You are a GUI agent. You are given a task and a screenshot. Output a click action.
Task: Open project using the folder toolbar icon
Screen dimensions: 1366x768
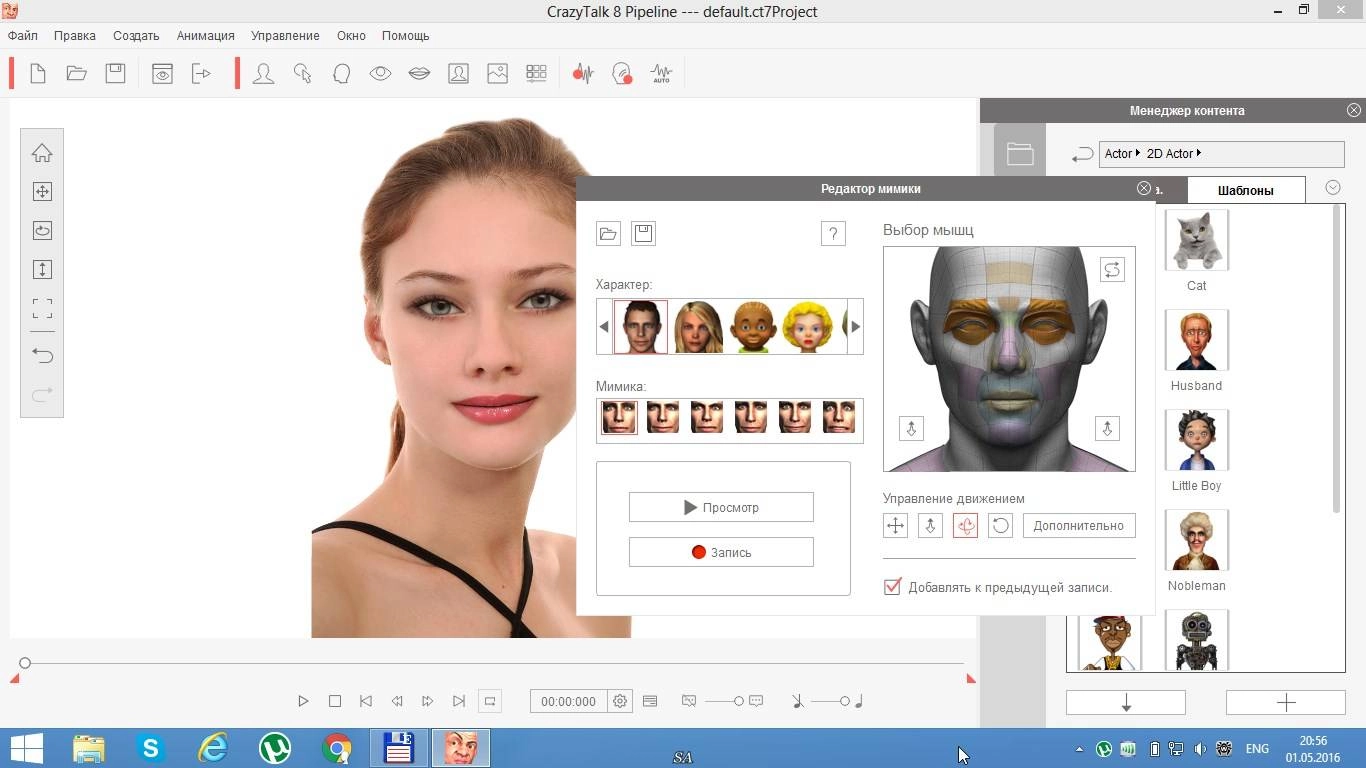click(76, 73)
